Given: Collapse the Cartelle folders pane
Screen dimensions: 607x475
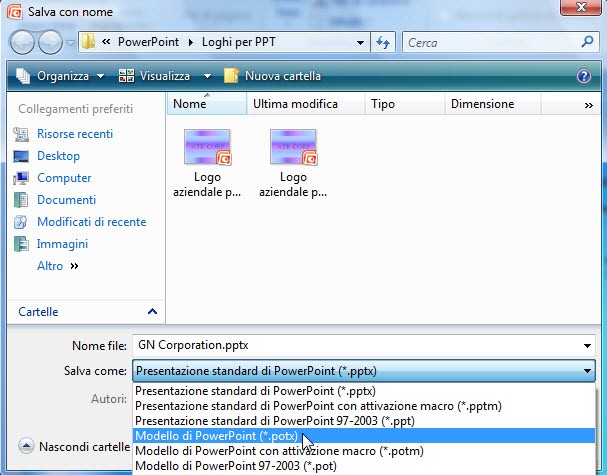Looking at the screenshot, I should tap(152, 312).
